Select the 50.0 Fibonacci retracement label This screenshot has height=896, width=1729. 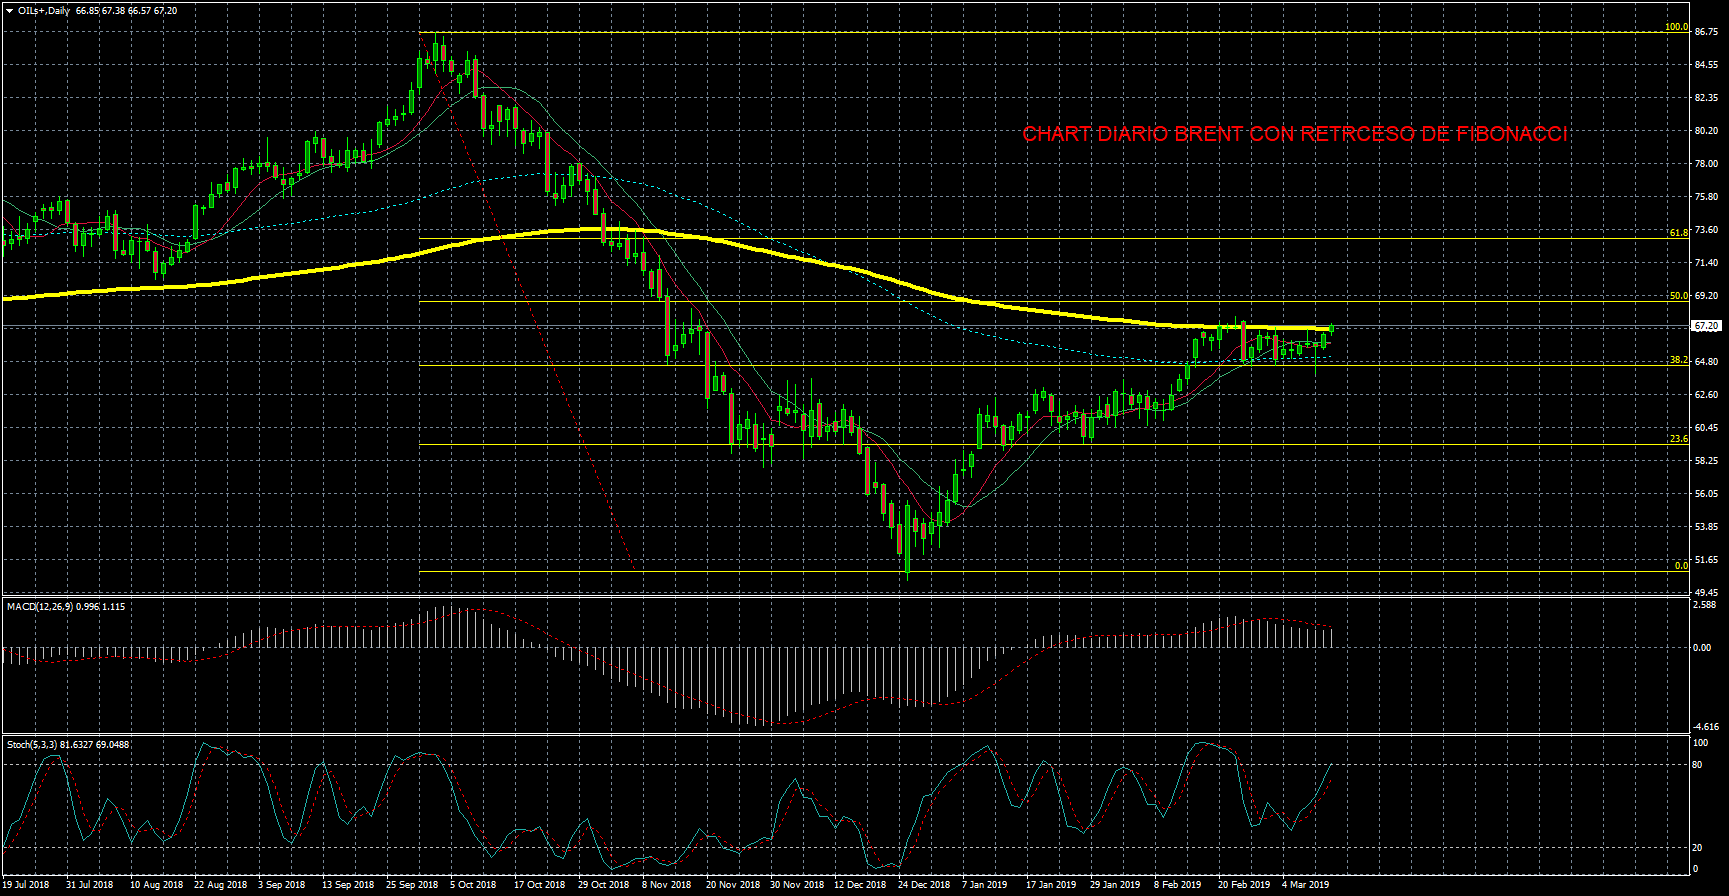point(1678,296)
